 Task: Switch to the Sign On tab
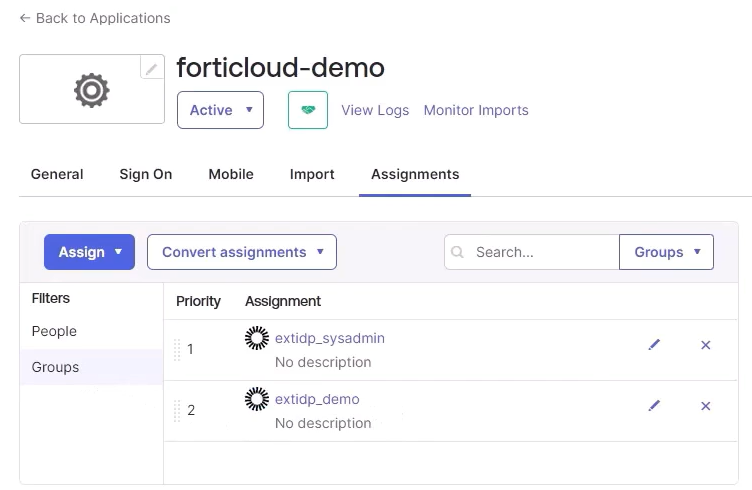(x=146, y=174)
